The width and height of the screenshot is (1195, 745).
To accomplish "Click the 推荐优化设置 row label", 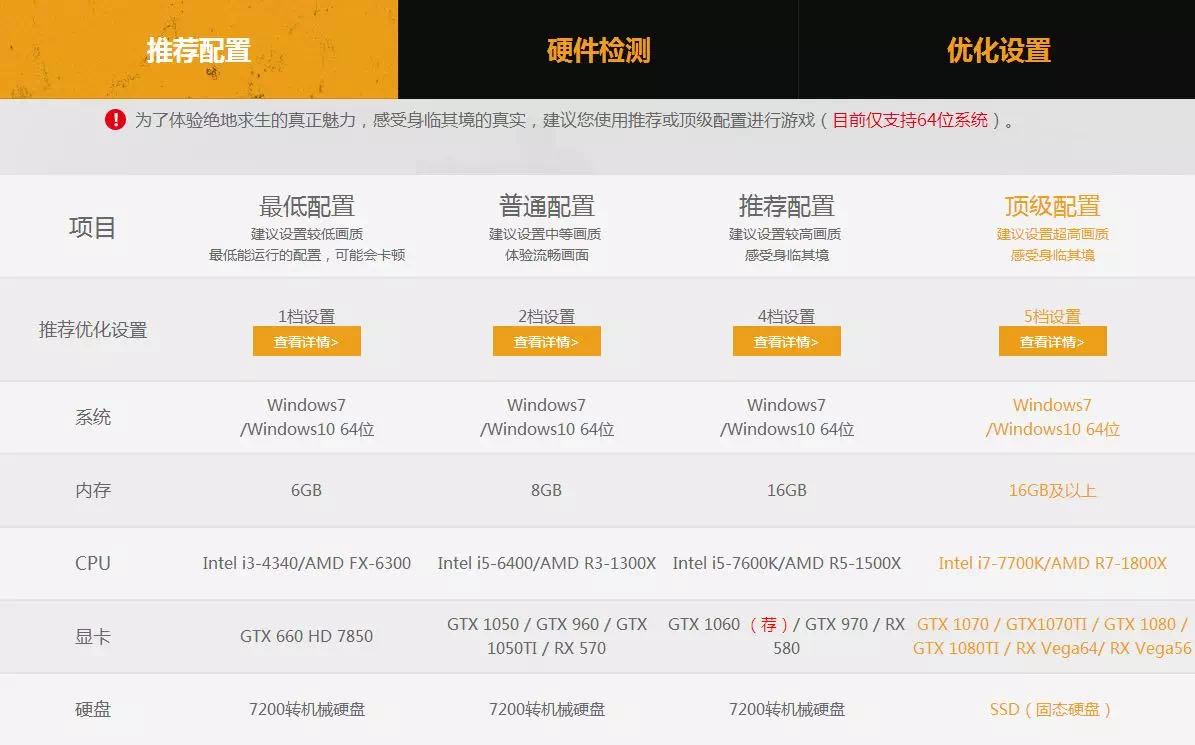I will 93,330.
